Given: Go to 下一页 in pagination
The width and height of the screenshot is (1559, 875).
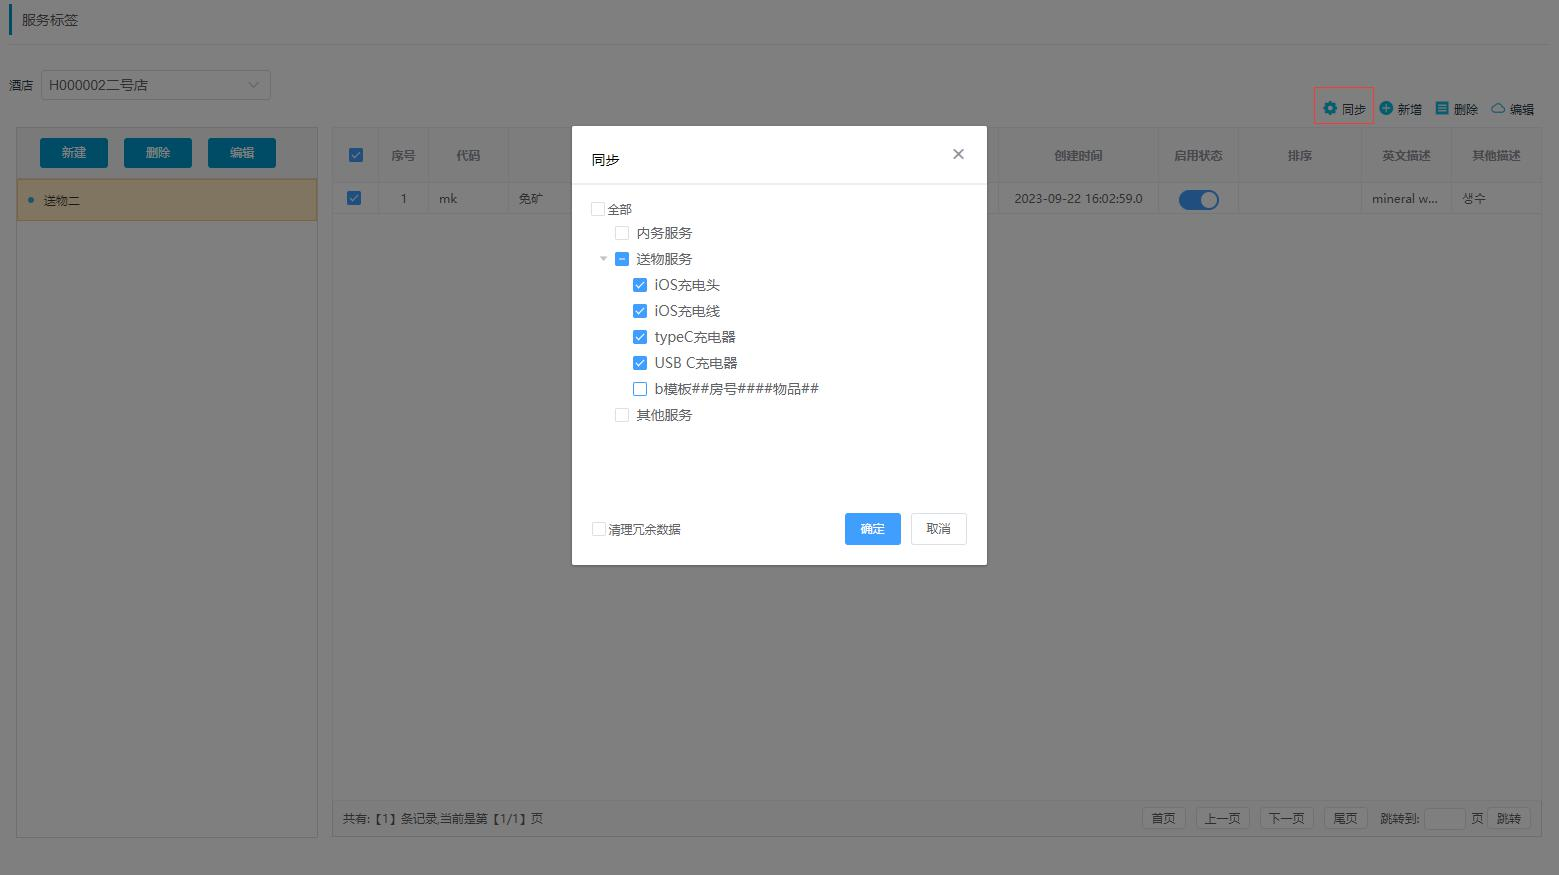Looking at the screenshot, I should (1286, 819).
